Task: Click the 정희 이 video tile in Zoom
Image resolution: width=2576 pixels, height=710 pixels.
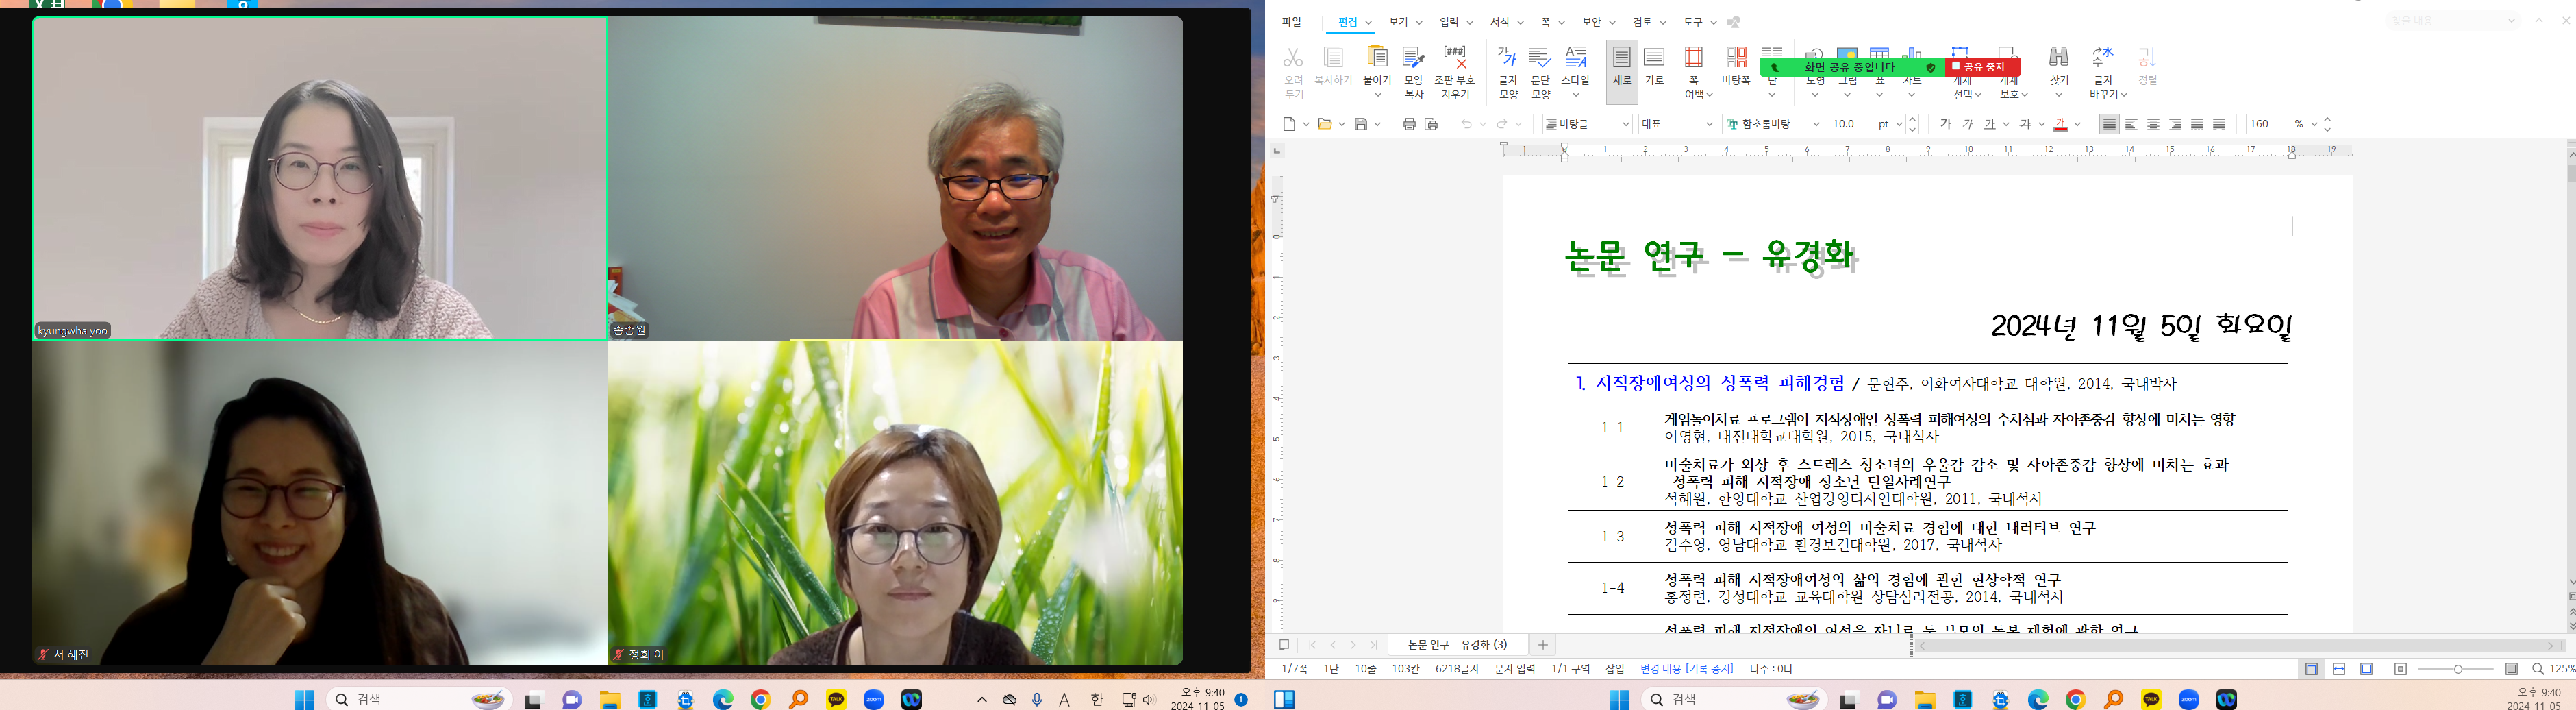Action: pos(895,503)
